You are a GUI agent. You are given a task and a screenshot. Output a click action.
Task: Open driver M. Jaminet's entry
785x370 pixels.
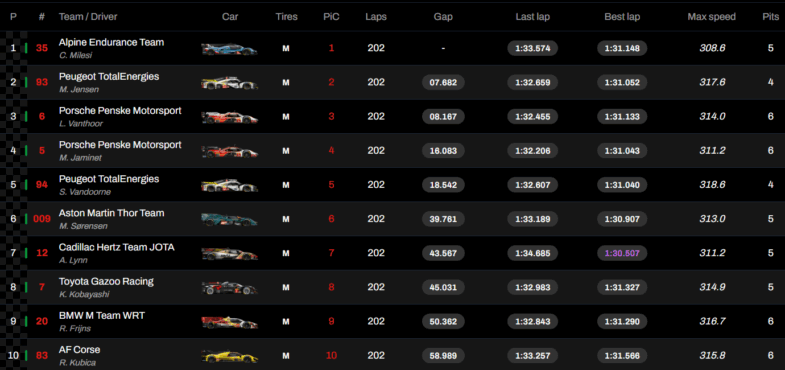click(76, 157)
